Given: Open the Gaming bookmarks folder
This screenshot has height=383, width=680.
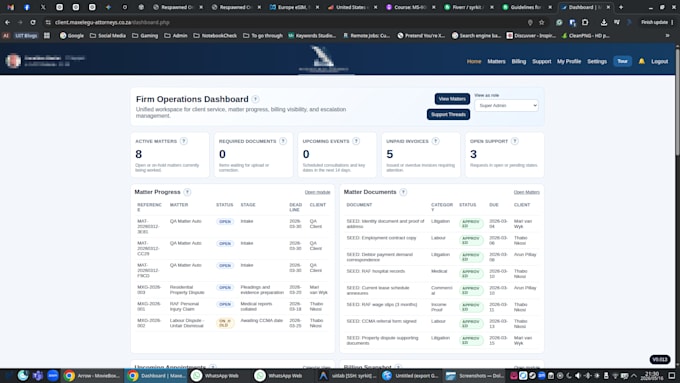Looking at the screenshot, I should (145, 36).
